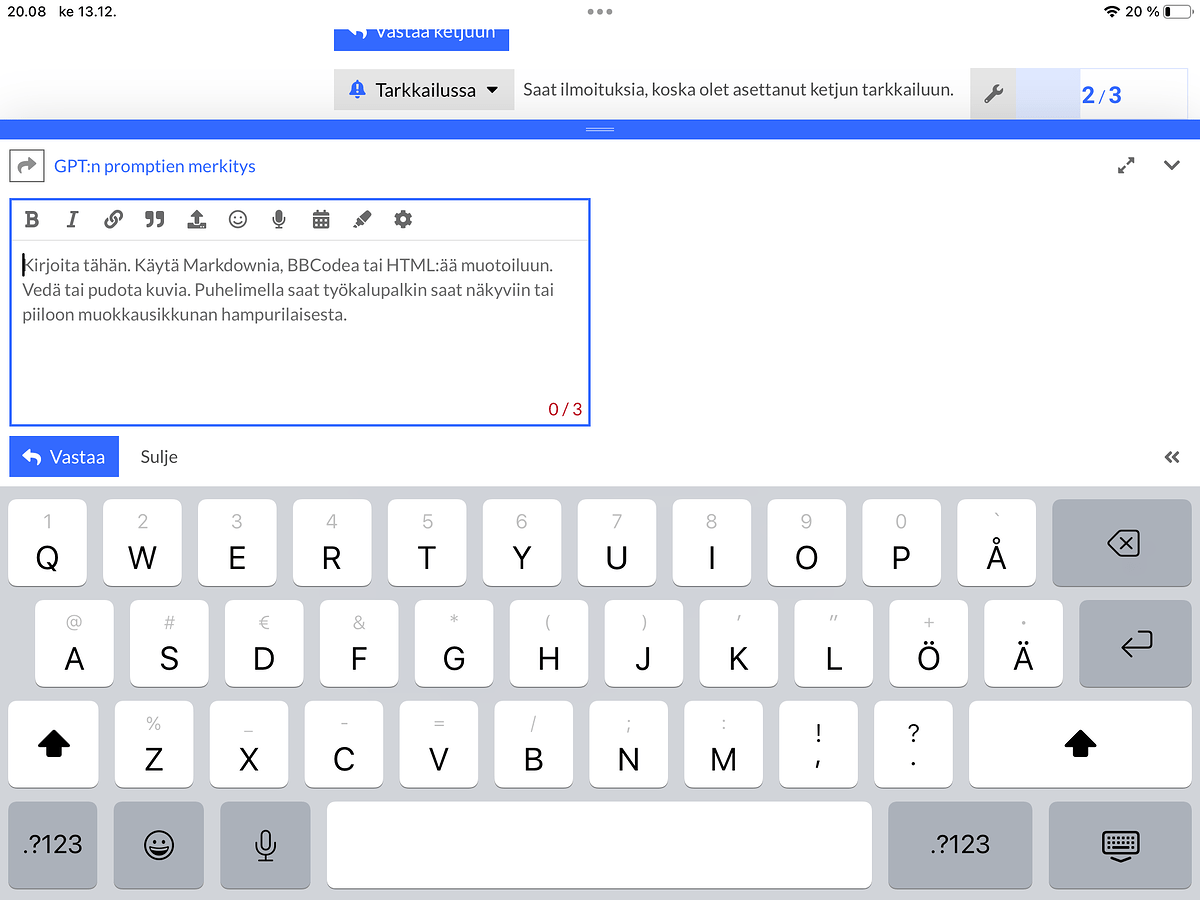Viewport: 1200px width, 900px height.
Task: Insert blockquote with the quote icon
Action: pyautogui.click(x=154, y=220)
